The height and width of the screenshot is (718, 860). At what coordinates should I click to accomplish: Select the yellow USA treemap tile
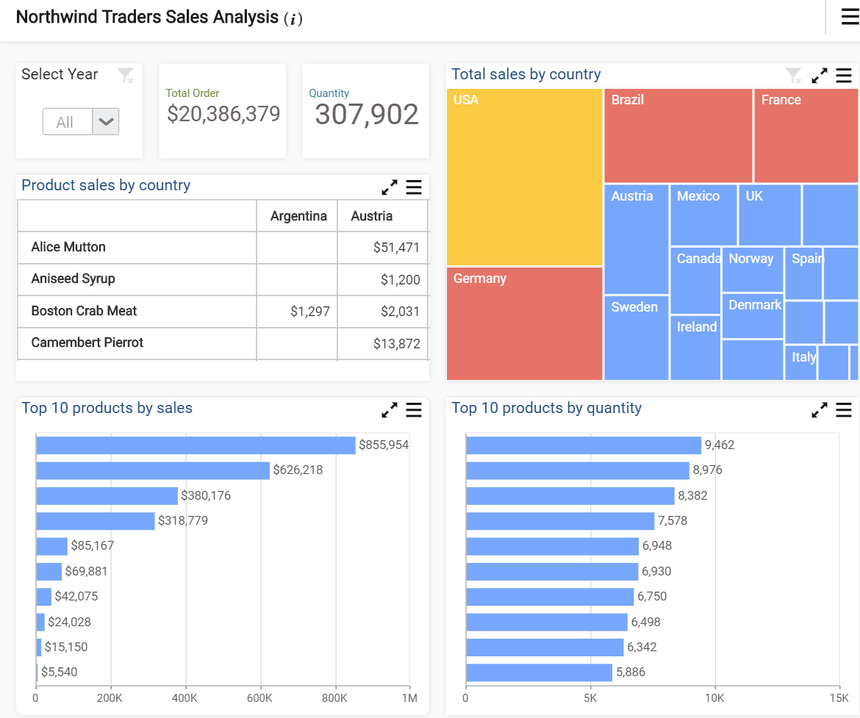[x=524, y=177]
